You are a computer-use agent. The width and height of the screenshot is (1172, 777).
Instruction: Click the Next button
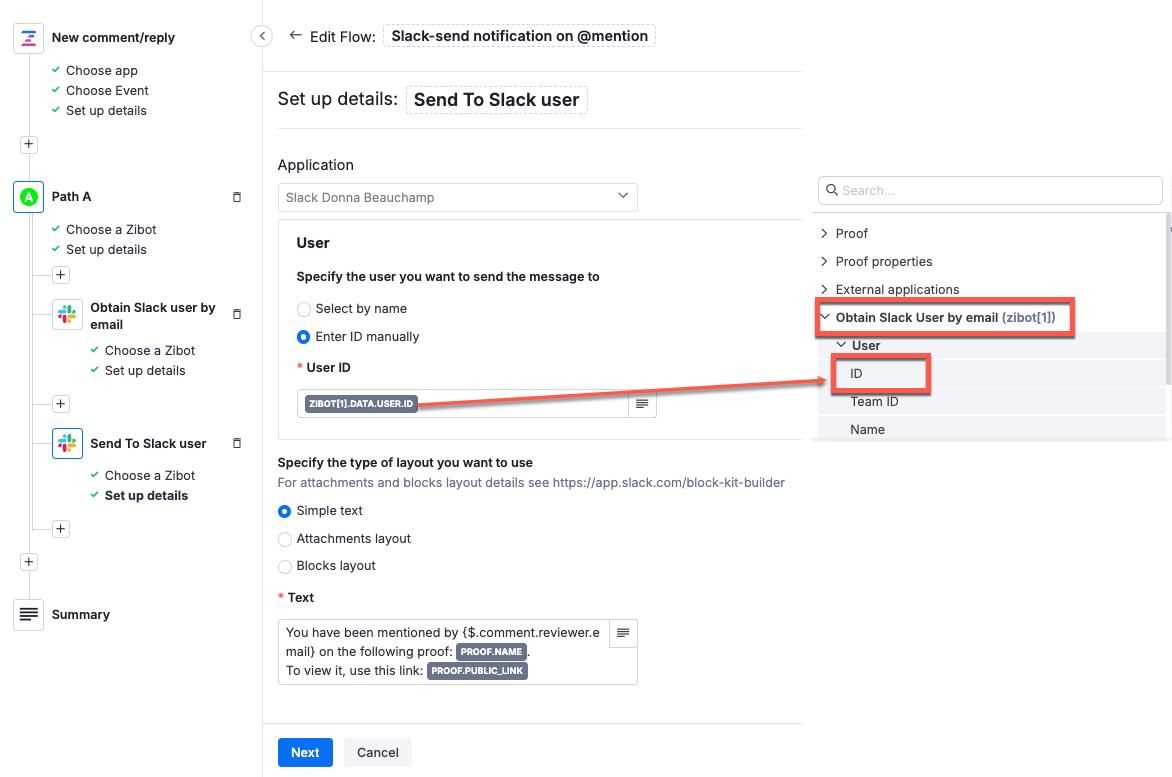[x=305, y=752]
